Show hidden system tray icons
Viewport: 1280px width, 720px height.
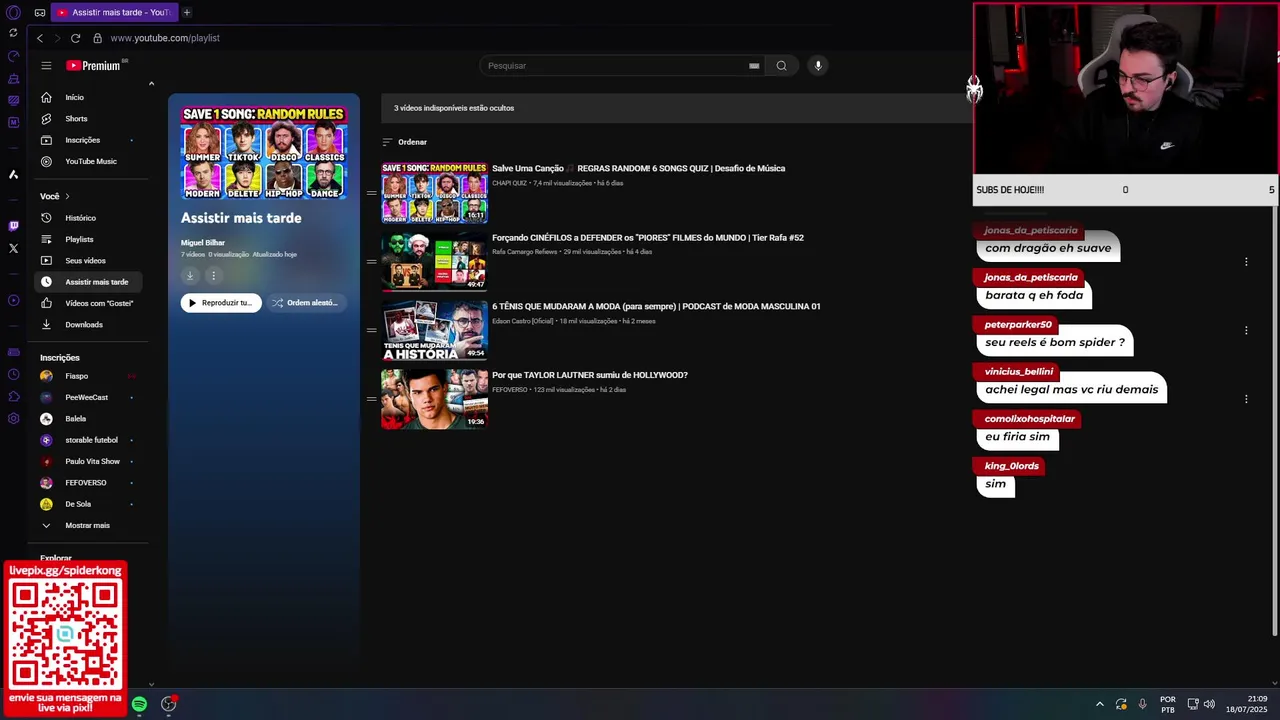(1099, 704)
